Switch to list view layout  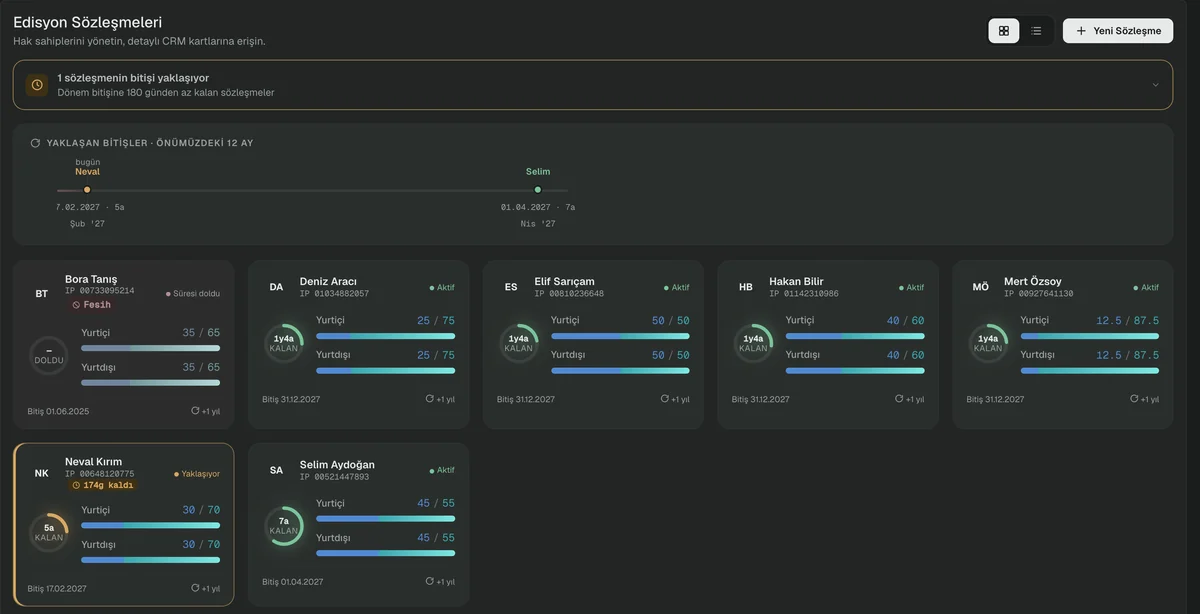pyautogui.click(x=1036, y=31)
